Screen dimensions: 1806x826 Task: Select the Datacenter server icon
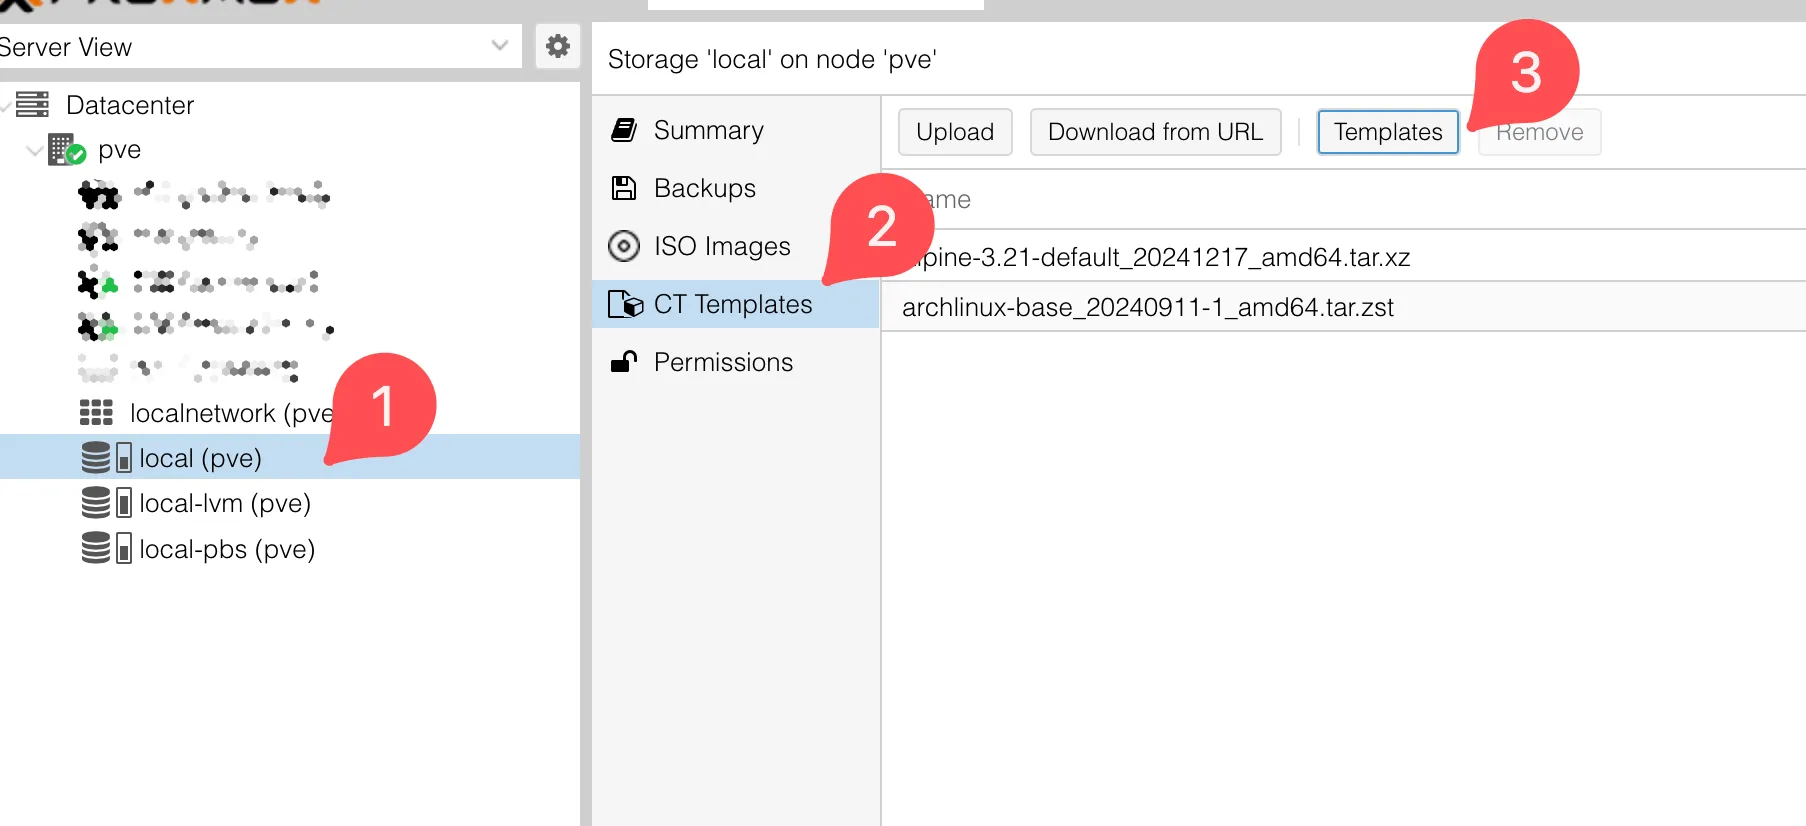(32, 104)
